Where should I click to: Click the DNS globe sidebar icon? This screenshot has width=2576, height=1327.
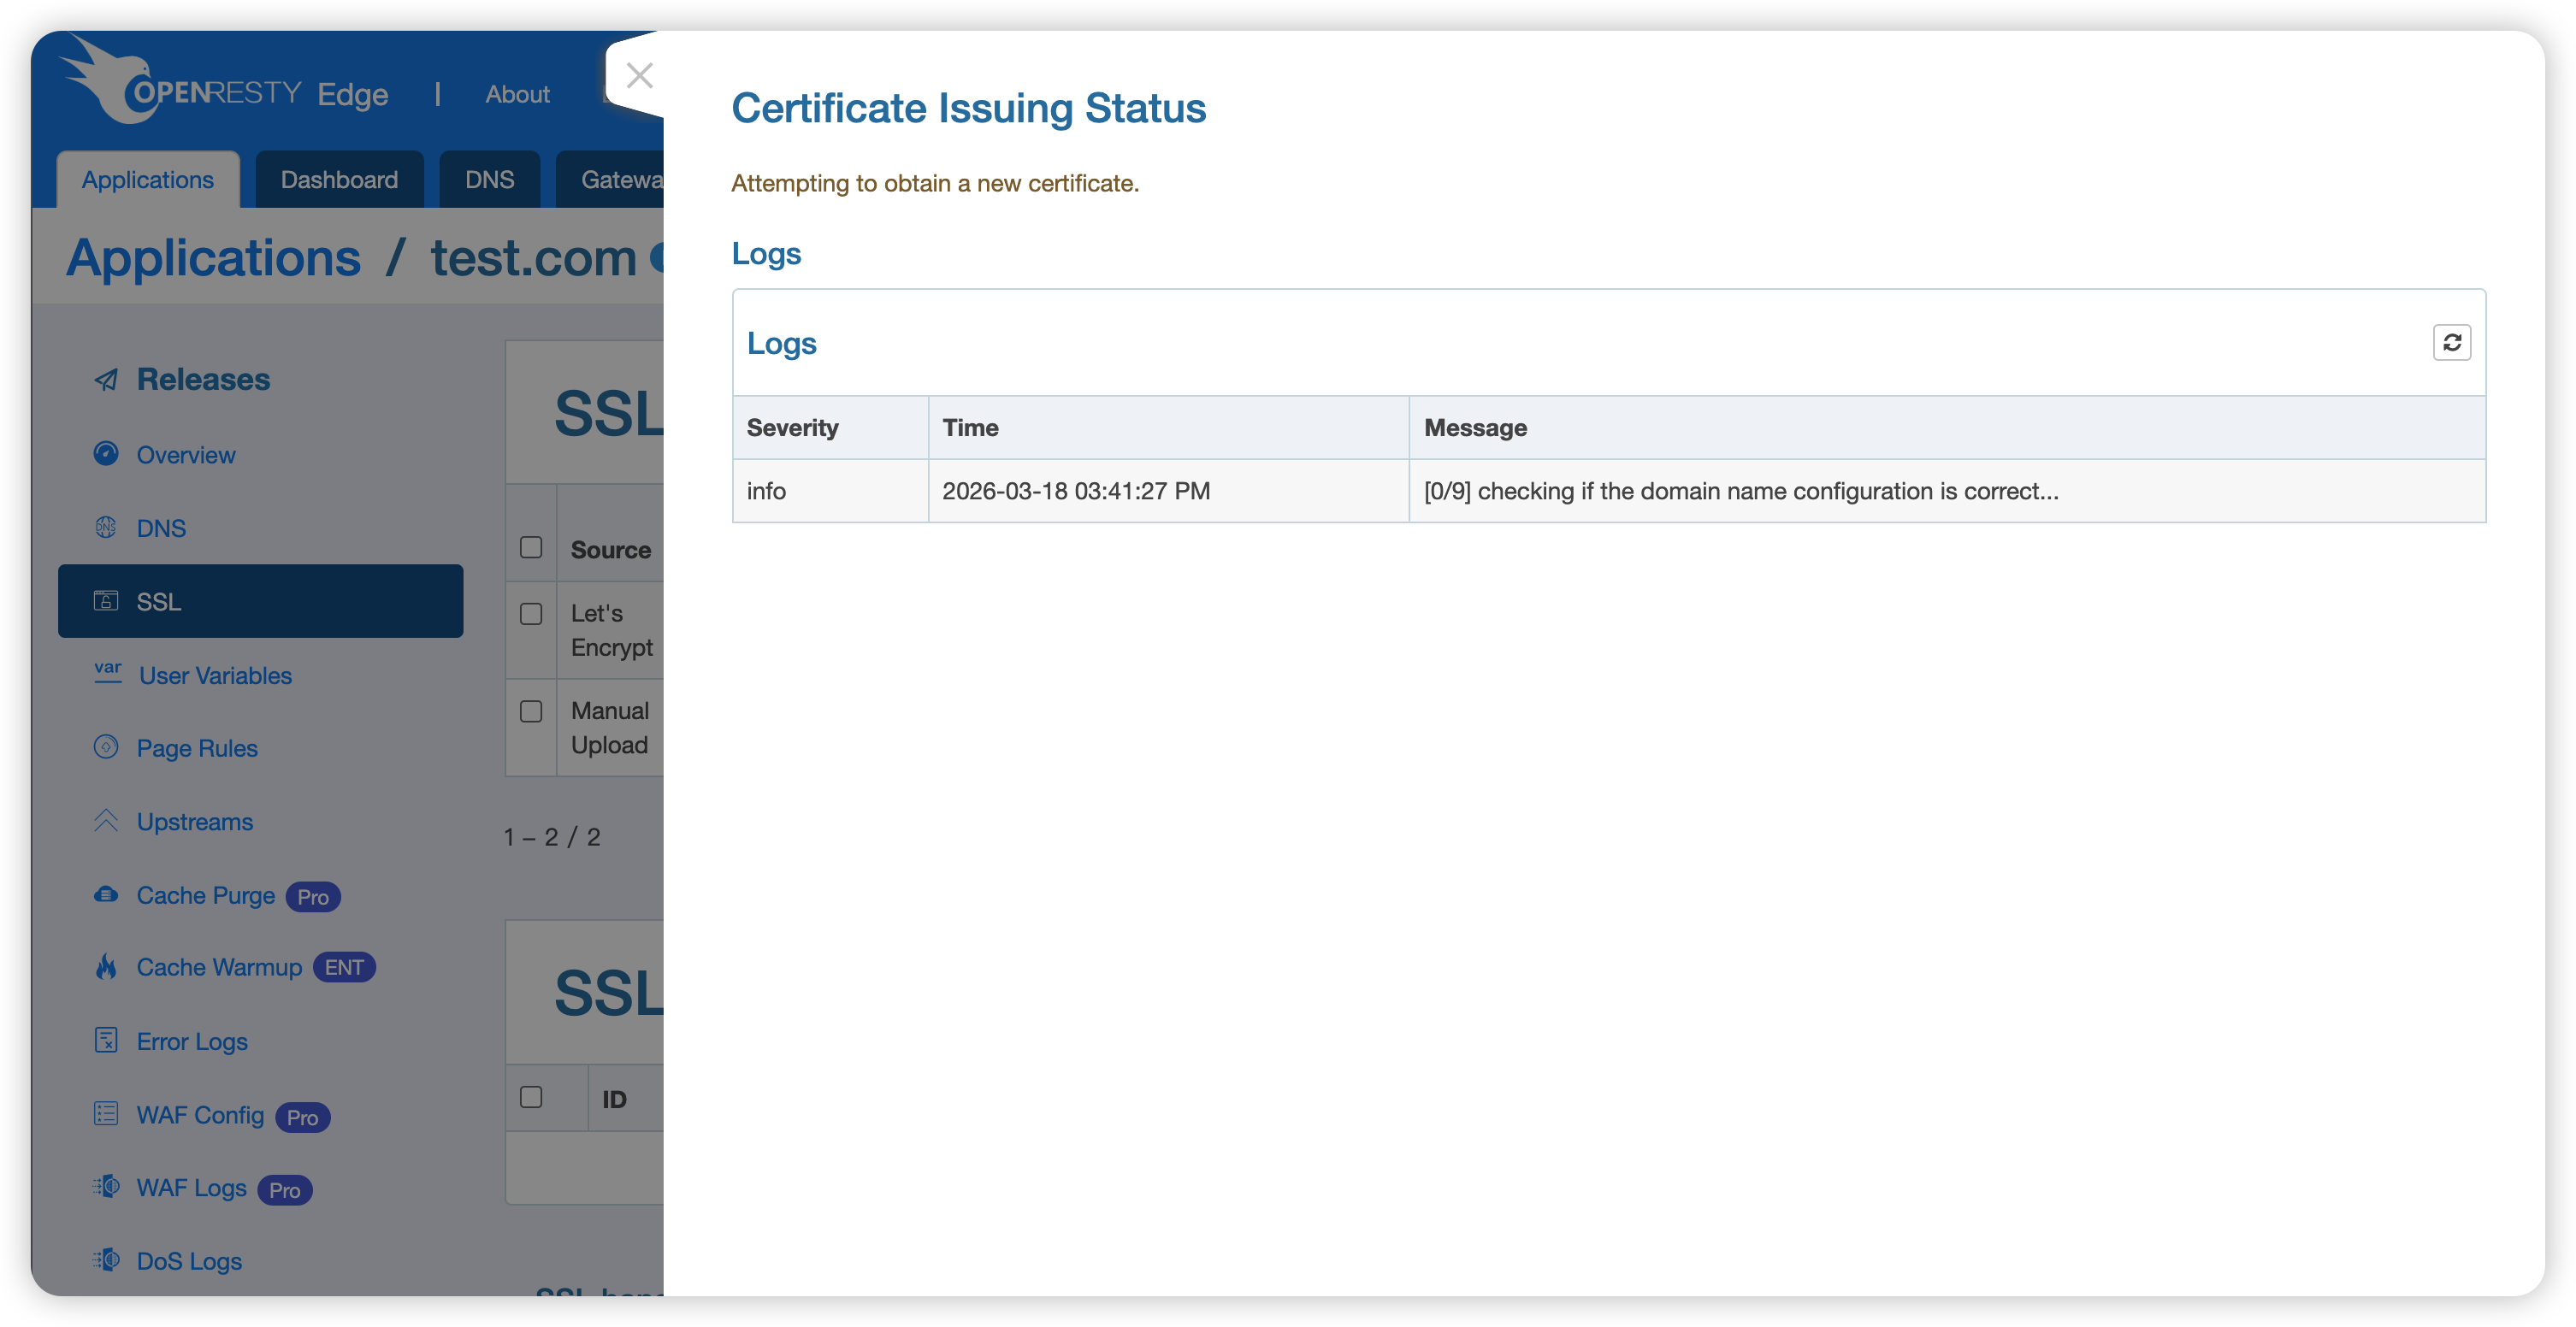coord(106,527)
